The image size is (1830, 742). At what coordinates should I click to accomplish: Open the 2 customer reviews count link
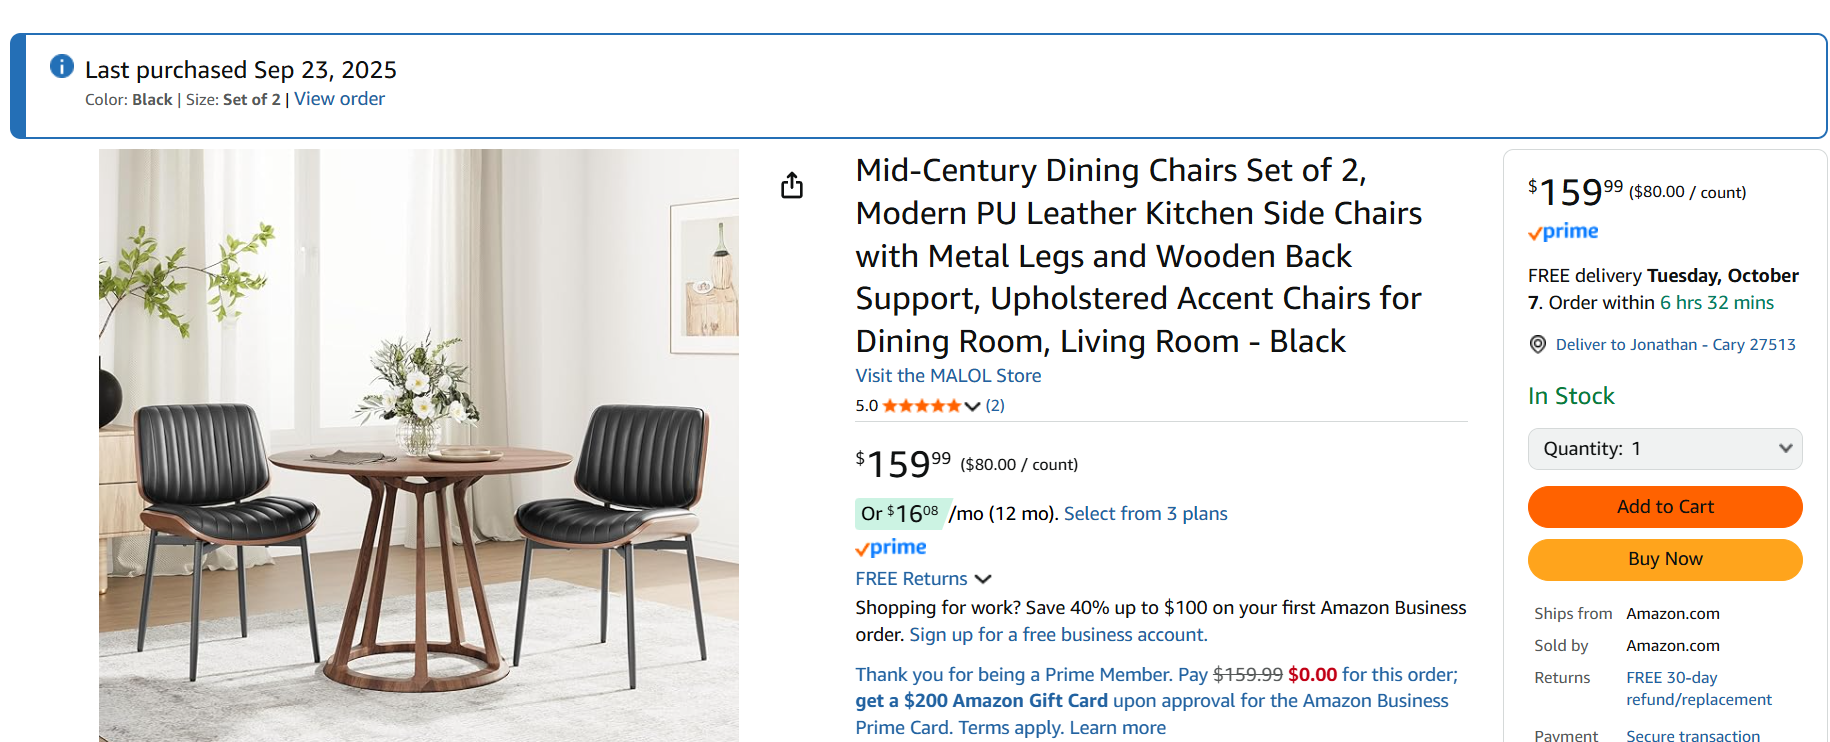995,406
